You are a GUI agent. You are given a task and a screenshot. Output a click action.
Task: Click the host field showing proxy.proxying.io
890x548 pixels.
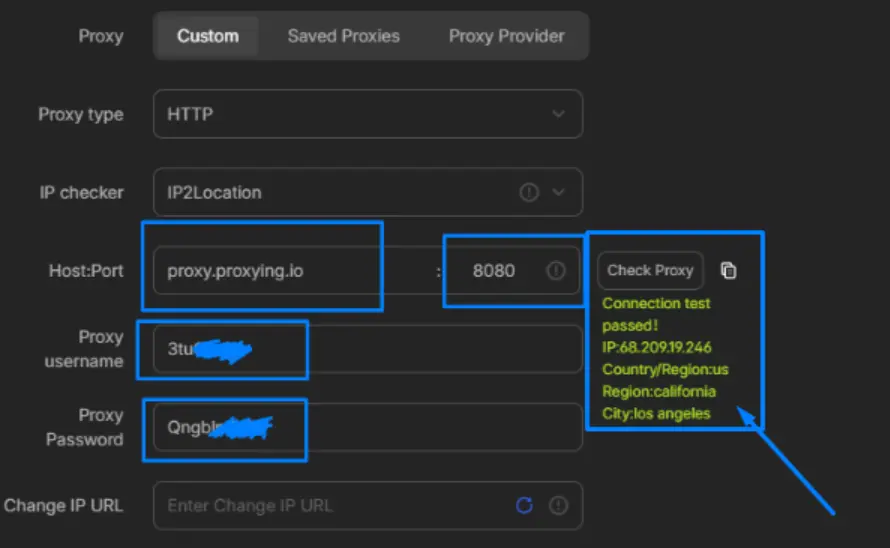[290, 271]
